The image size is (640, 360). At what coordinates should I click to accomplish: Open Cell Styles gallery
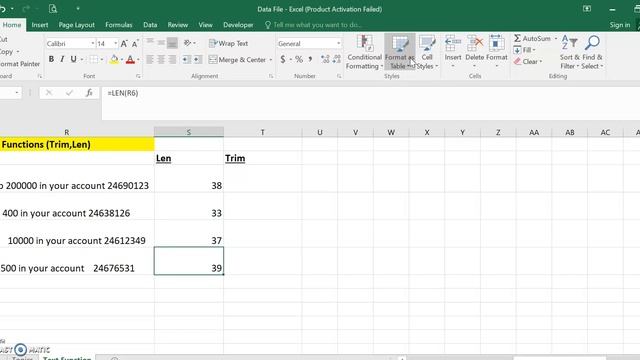(427, 52)
